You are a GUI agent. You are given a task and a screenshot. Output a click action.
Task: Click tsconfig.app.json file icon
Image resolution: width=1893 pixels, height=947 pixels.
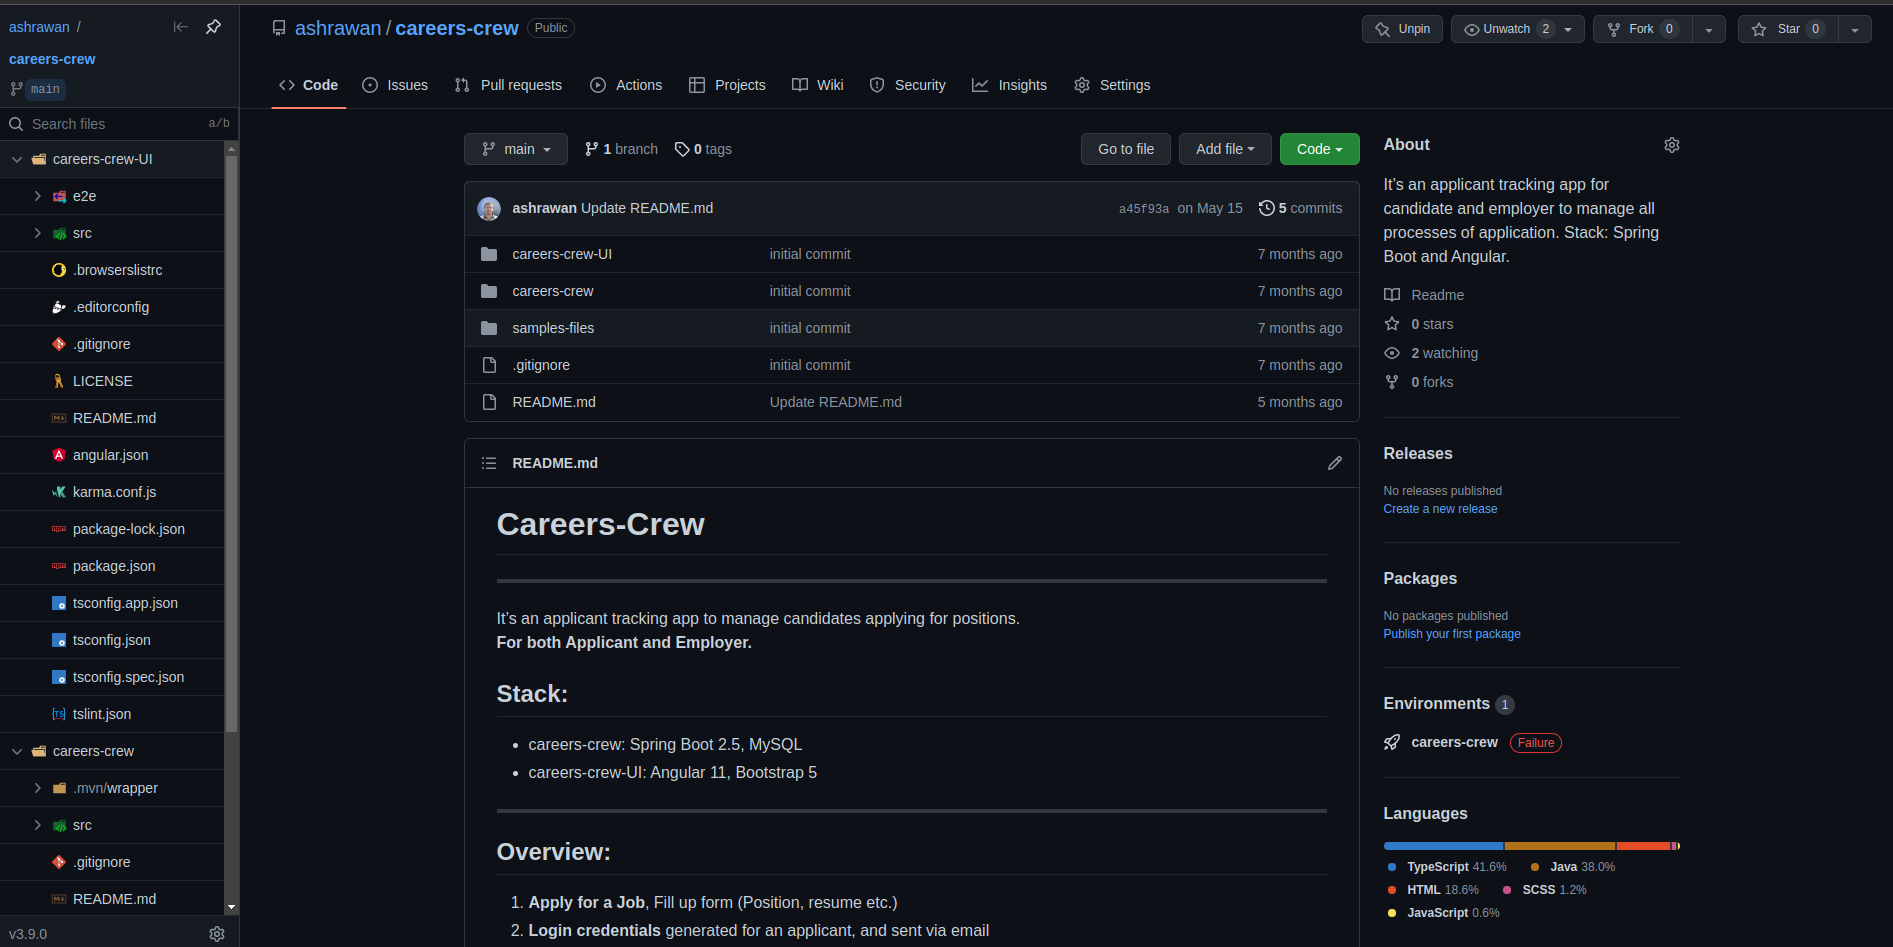click(59, 603)
